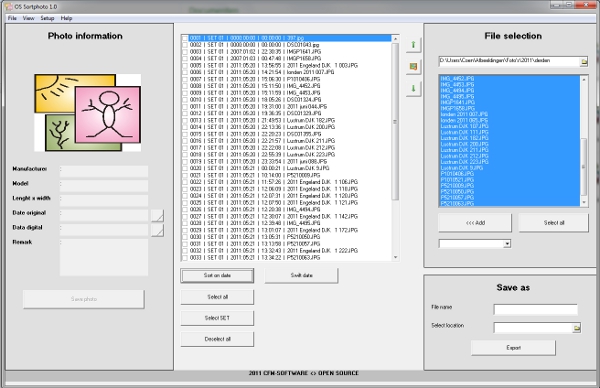The width and height of the screenshot is (600, 388).
Task: Click the Export button
Action: [x=513, y=348]
